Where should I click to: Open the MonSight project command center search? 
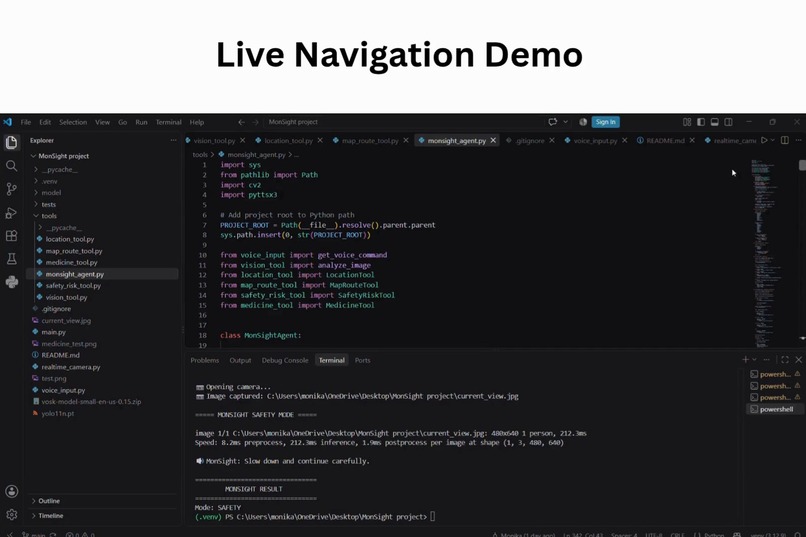coord(293,122)
